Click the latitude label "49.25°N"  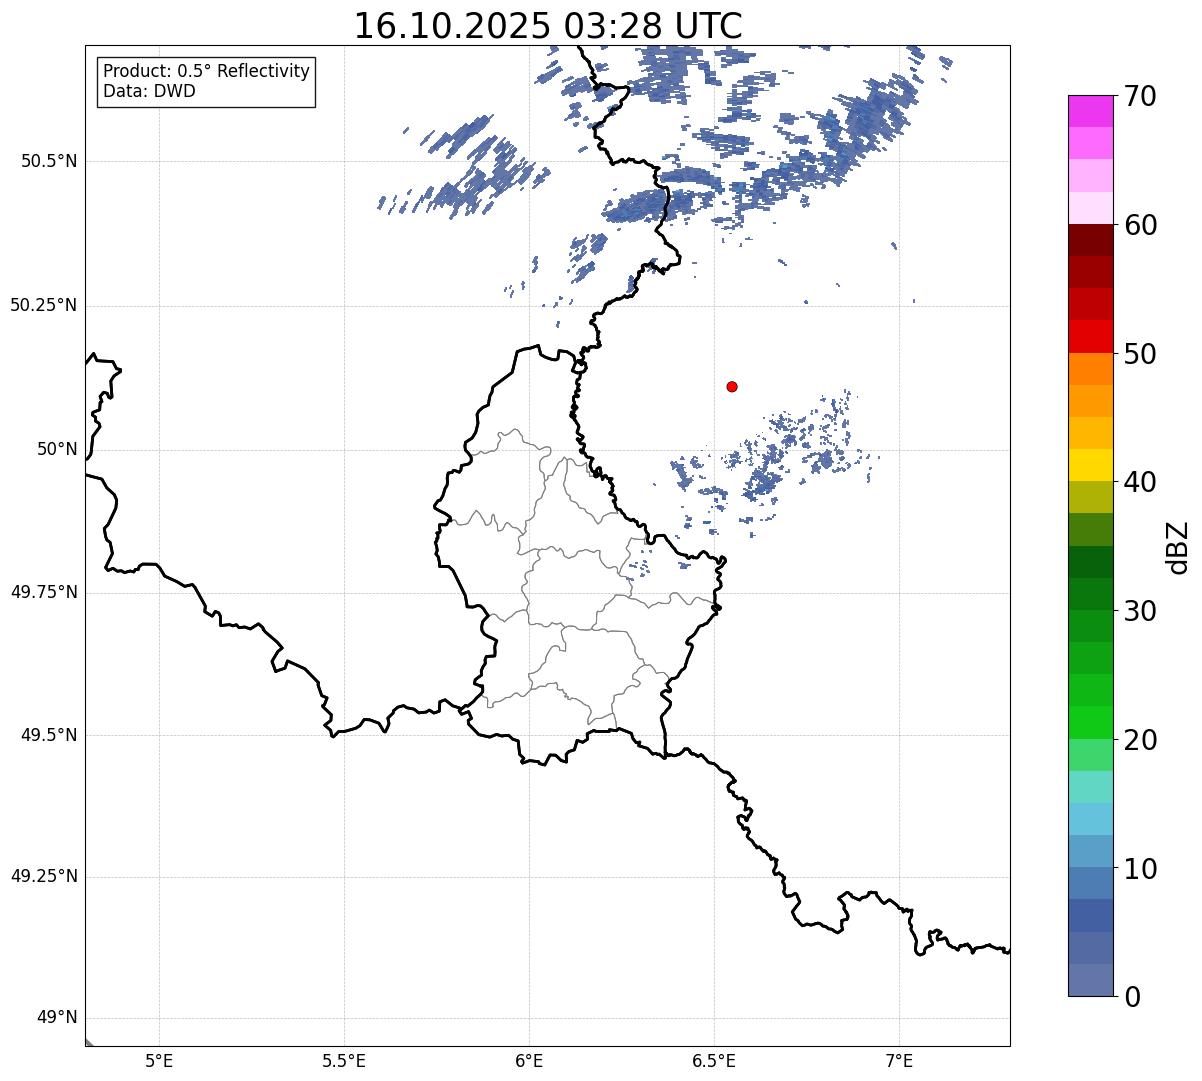coord(44,877)
